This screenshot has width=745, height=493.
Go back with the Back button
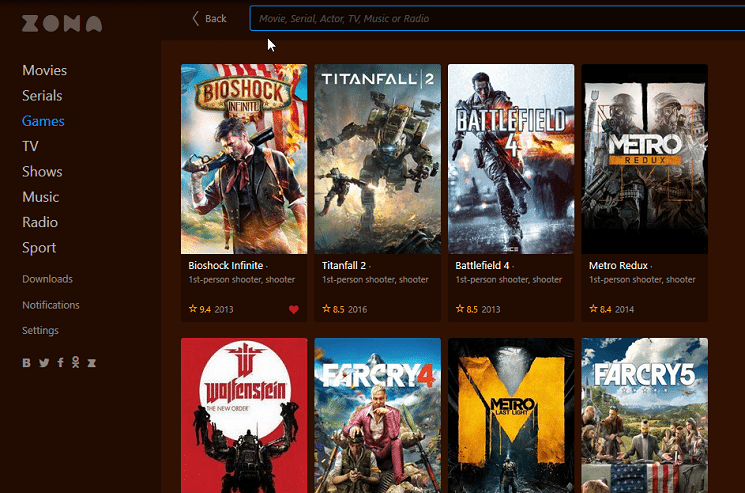coord(209,19)
